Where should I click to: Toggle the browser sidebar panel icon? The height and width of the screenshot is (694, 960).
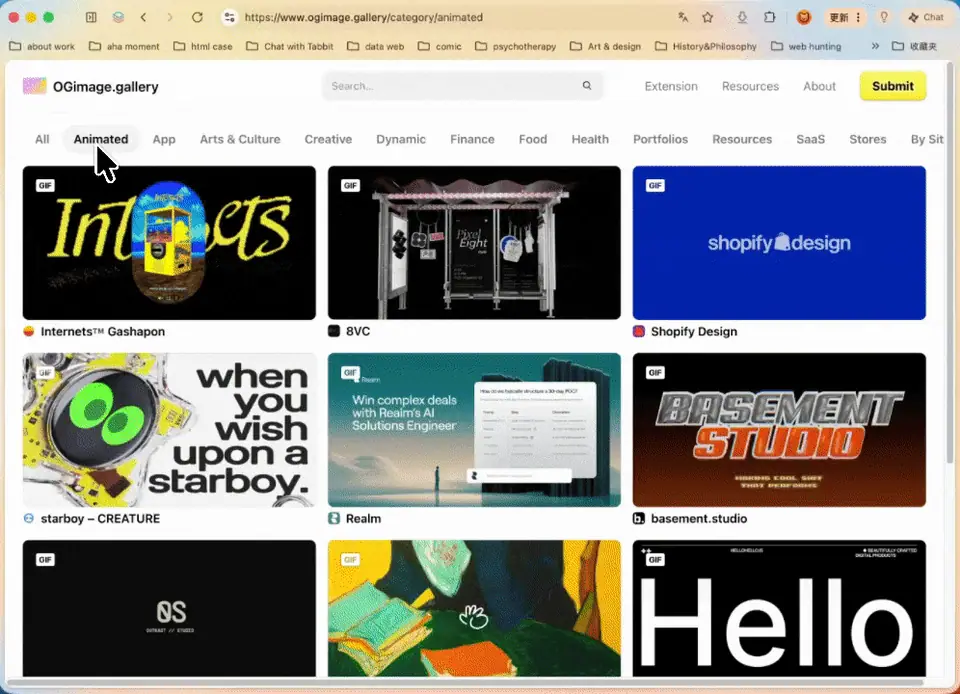[91, 17]
